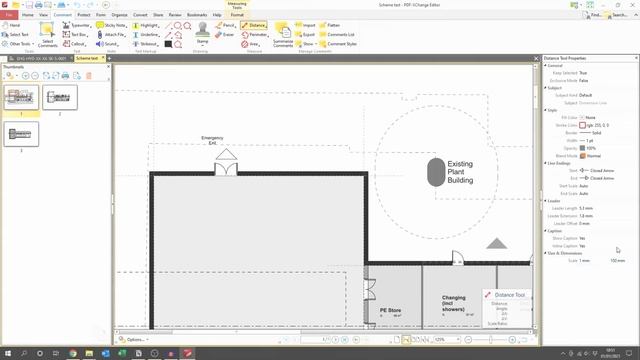640x360 pixels.
Task: Toggle the Exclusive Mode value False
Action: 584,81
